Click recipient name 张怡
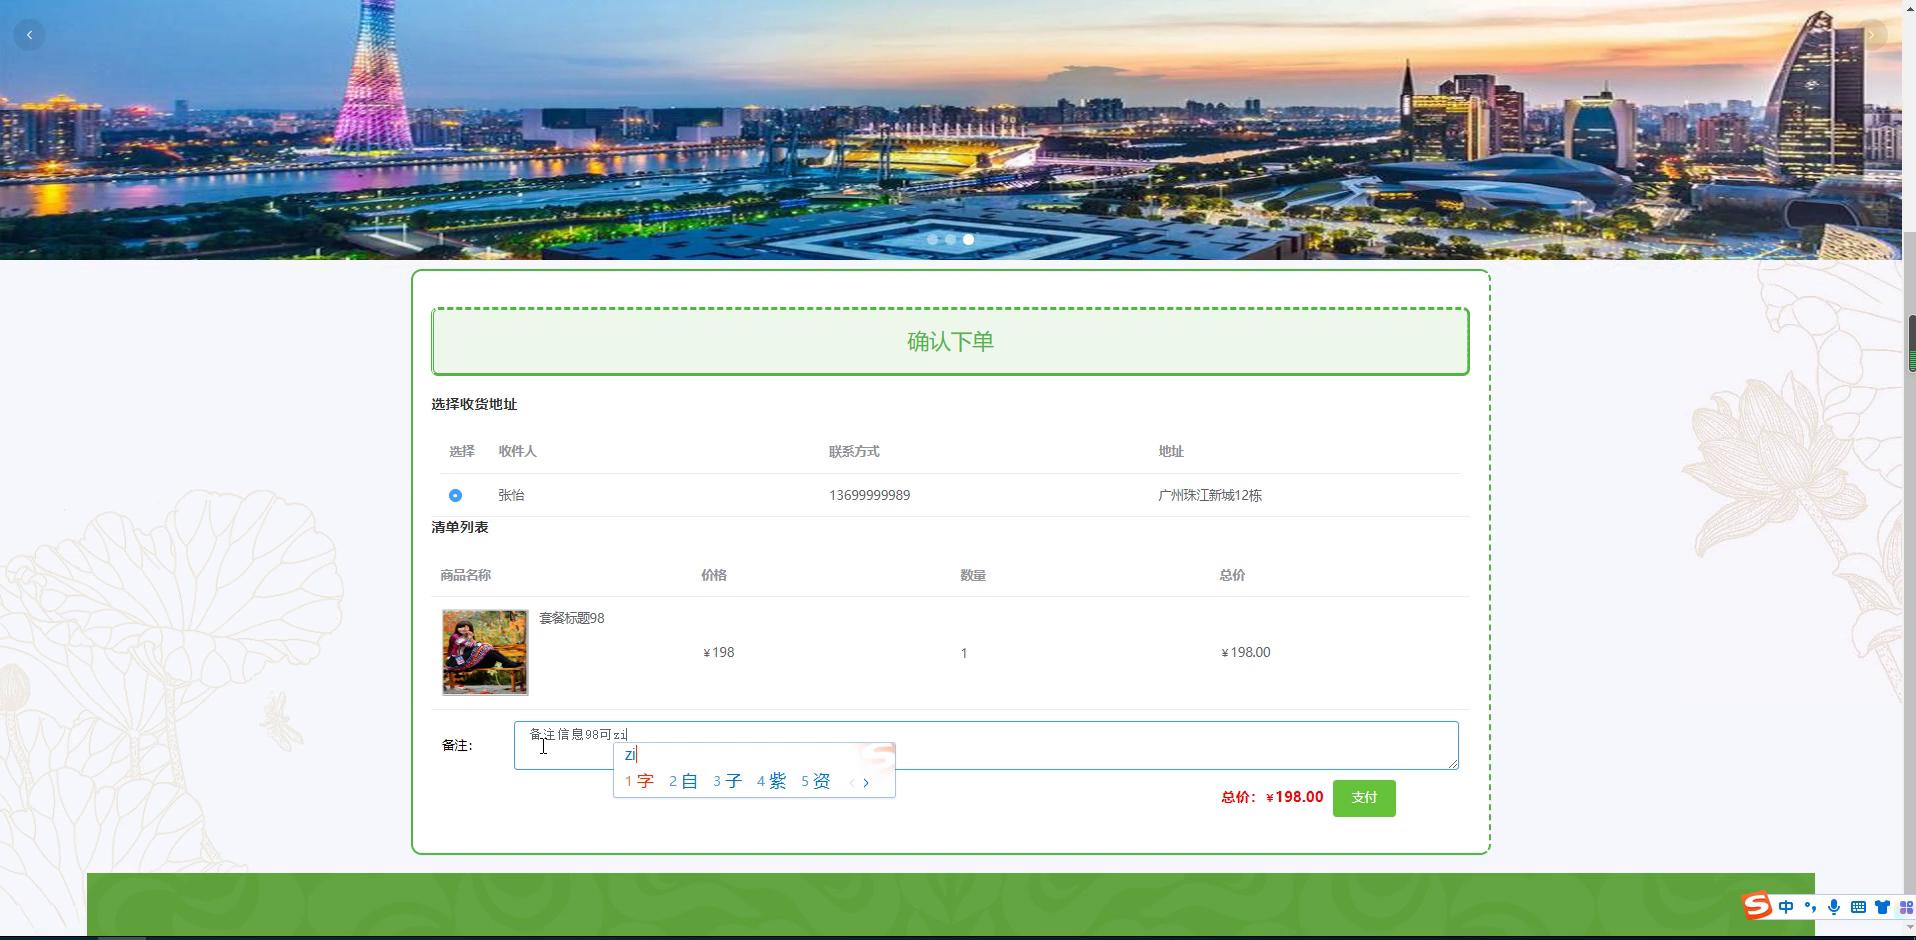The height and width of the screenshot is (940, 1916). [x=511, y=495]
